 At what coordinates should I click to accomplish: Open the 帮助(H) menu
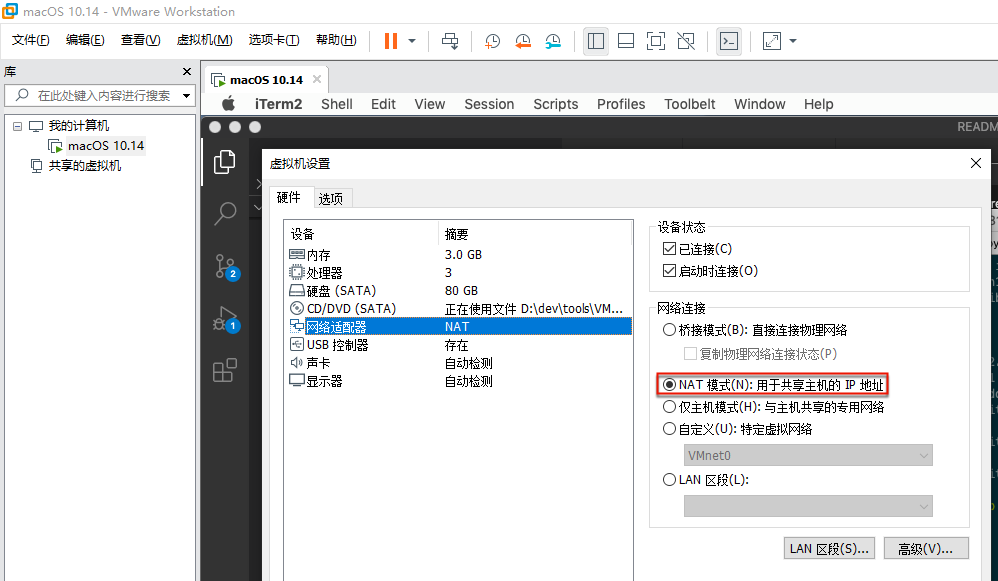coord(336,40)
